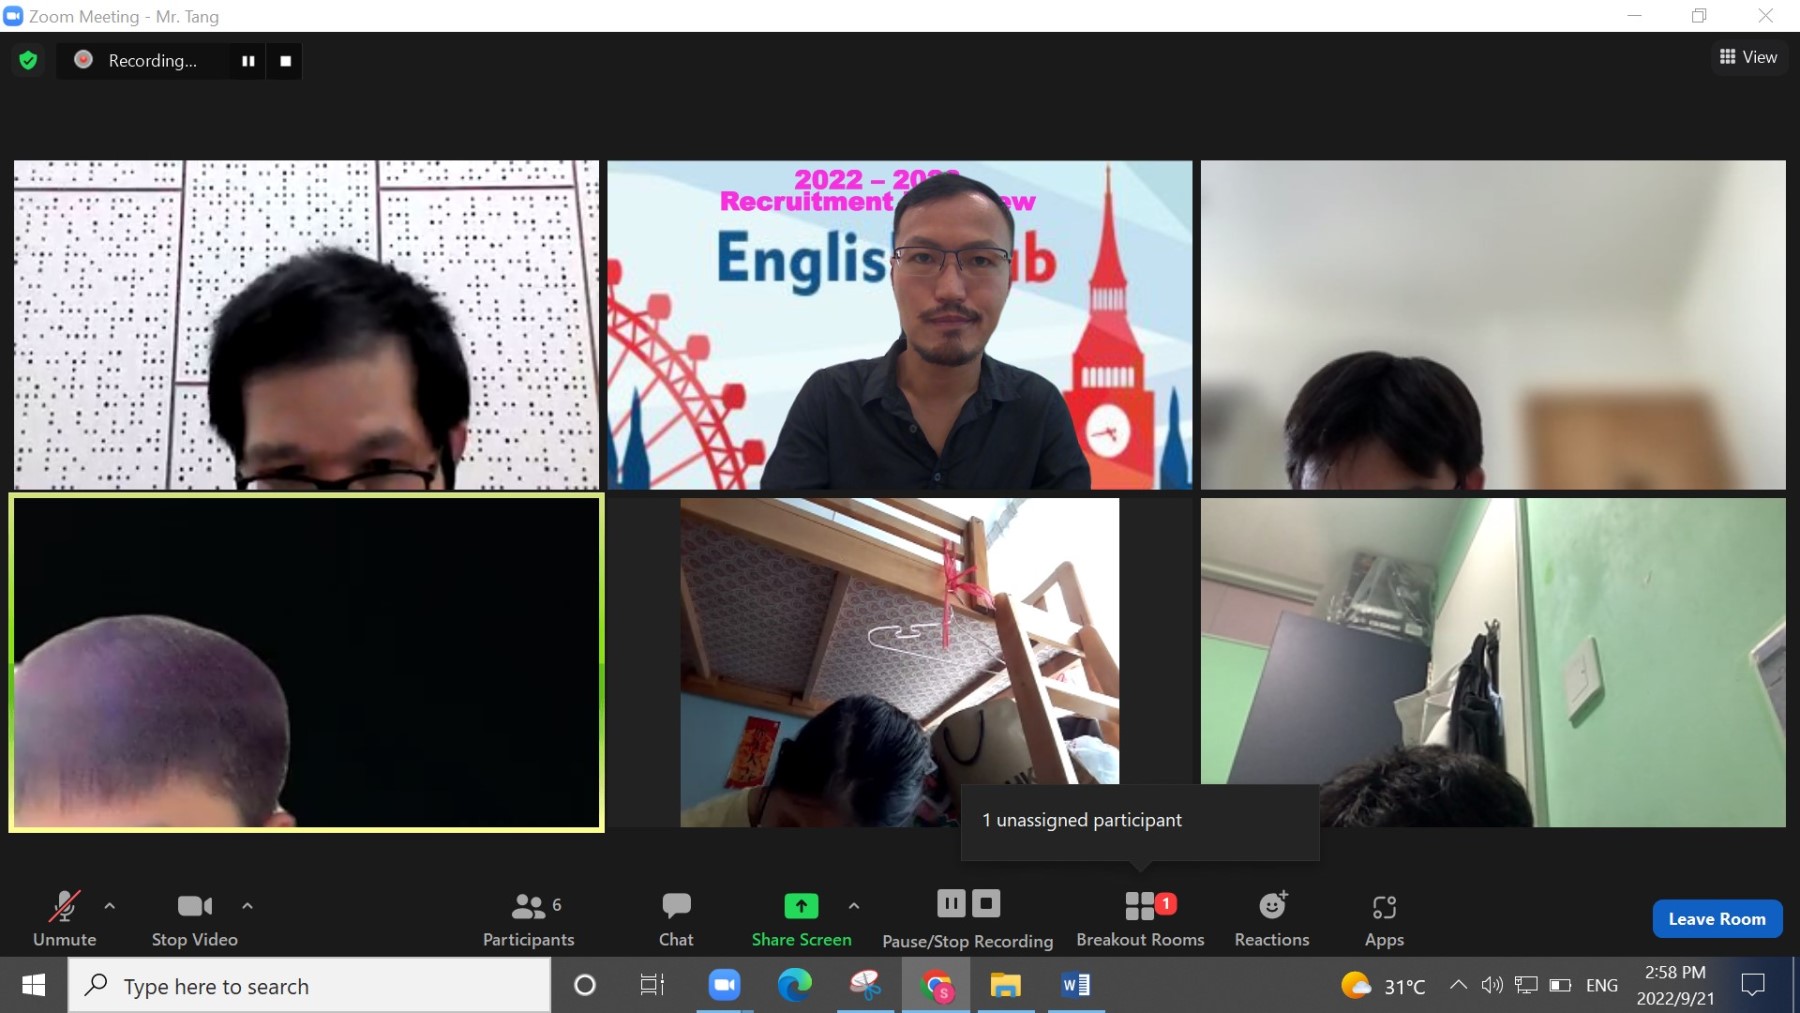Click the taskbar search box
1800x1013 pixels.
[x=309, y=986]
